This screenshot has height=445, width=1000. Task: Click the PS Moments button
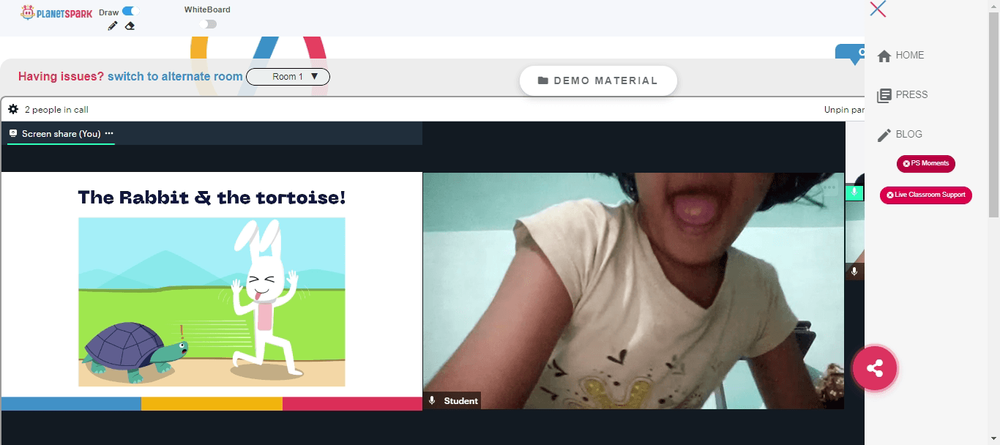click(x=926, y=164)
